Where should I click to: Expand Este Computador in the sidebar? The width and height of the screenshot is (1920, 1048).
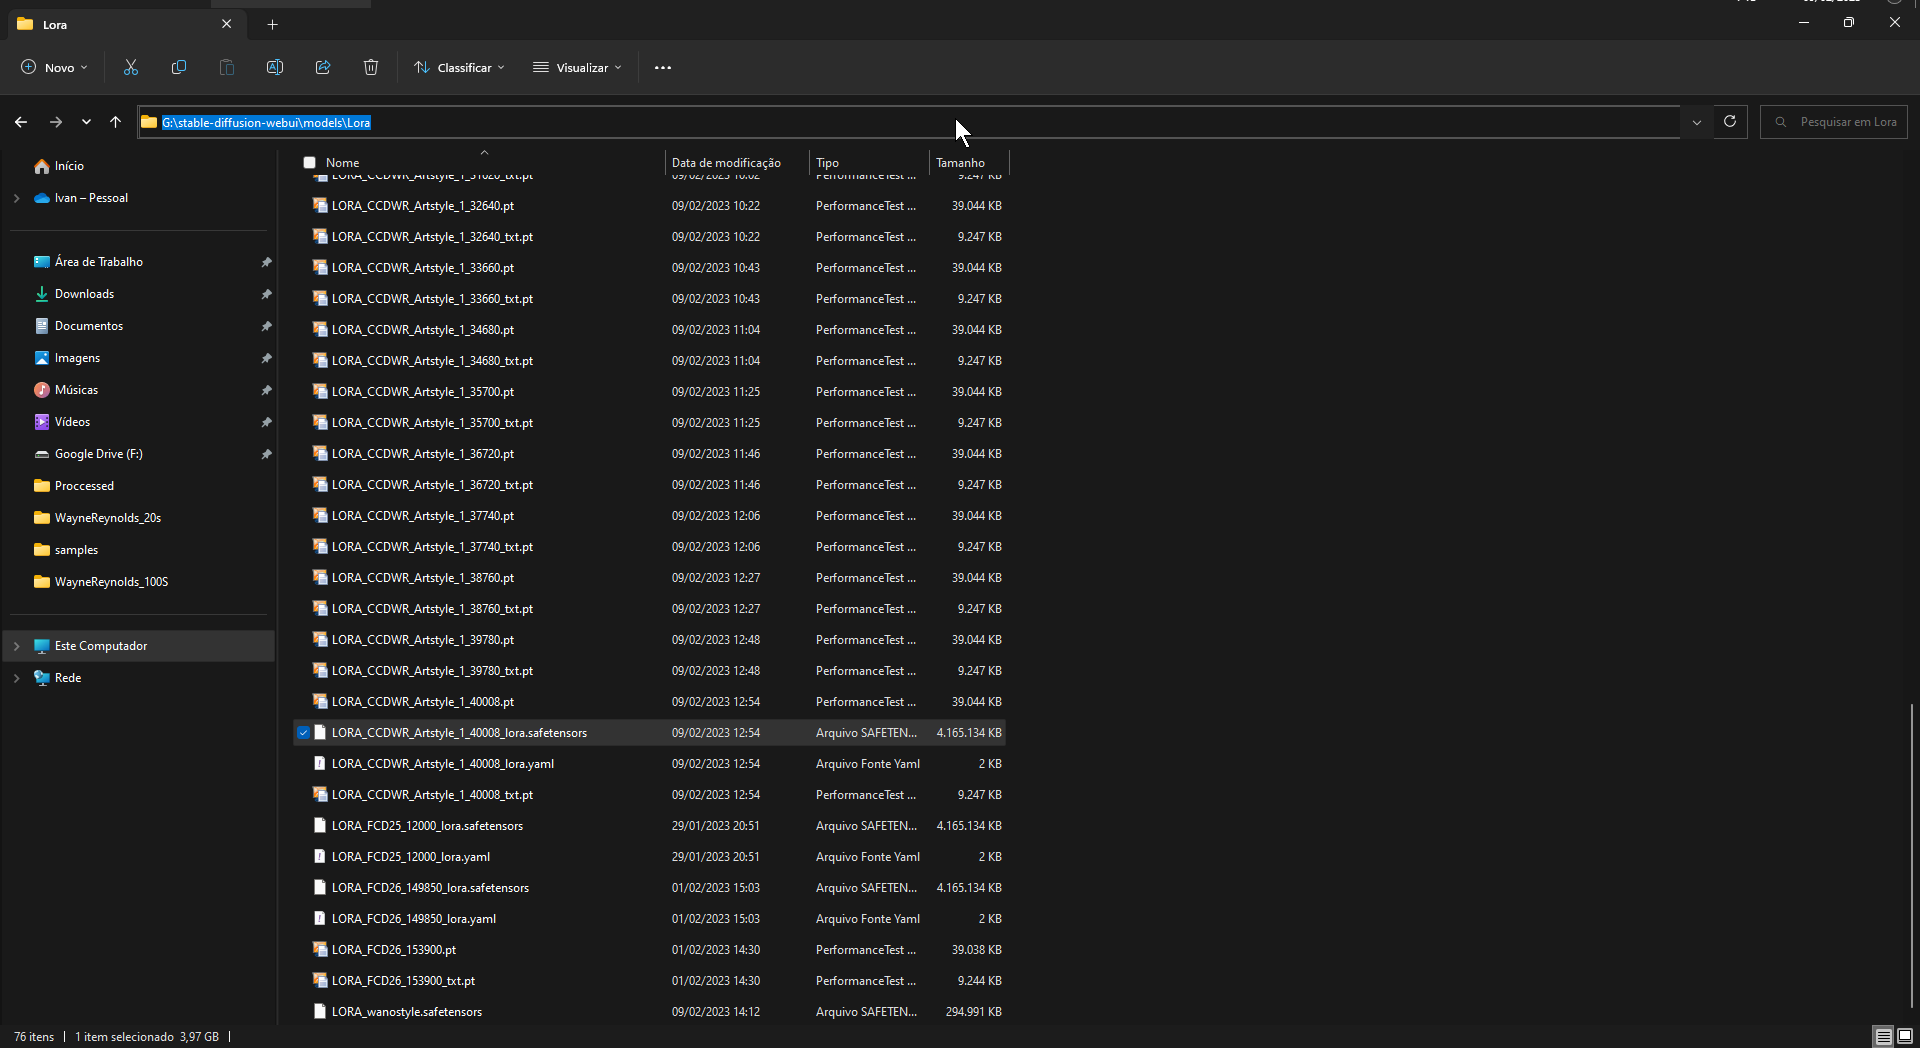[x=15, y=646]
